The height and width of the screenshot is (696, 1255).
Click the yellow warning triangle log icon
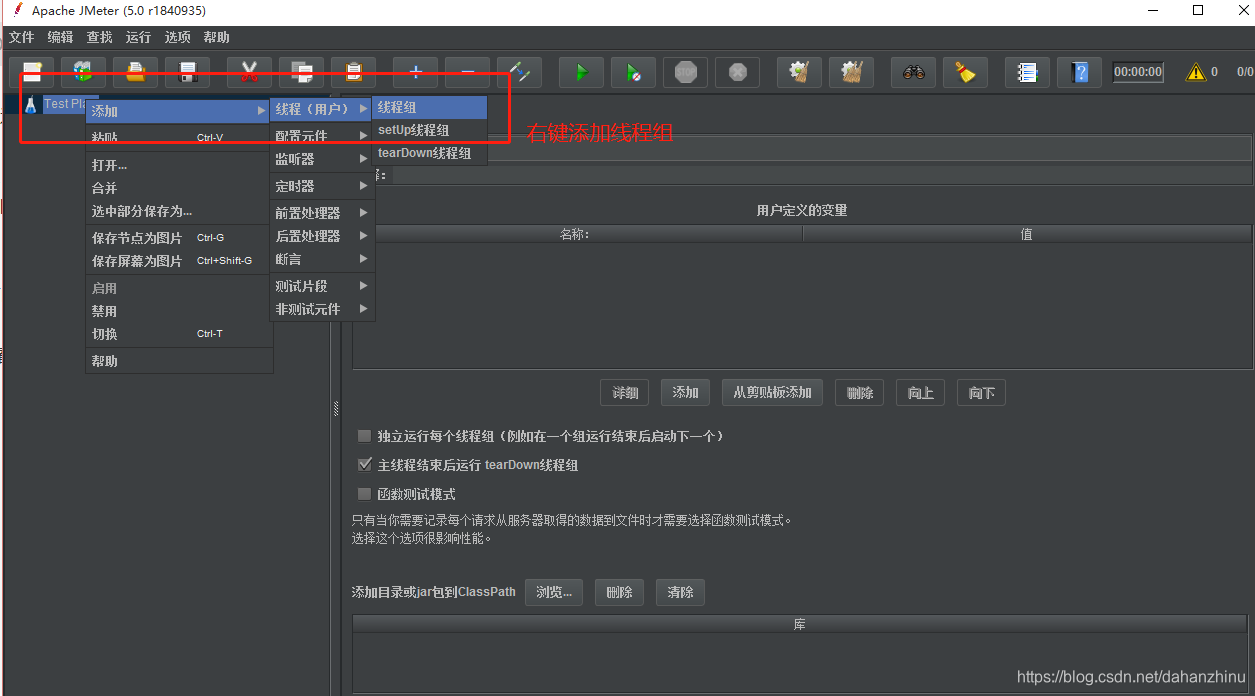click(x=1195, y=72)
